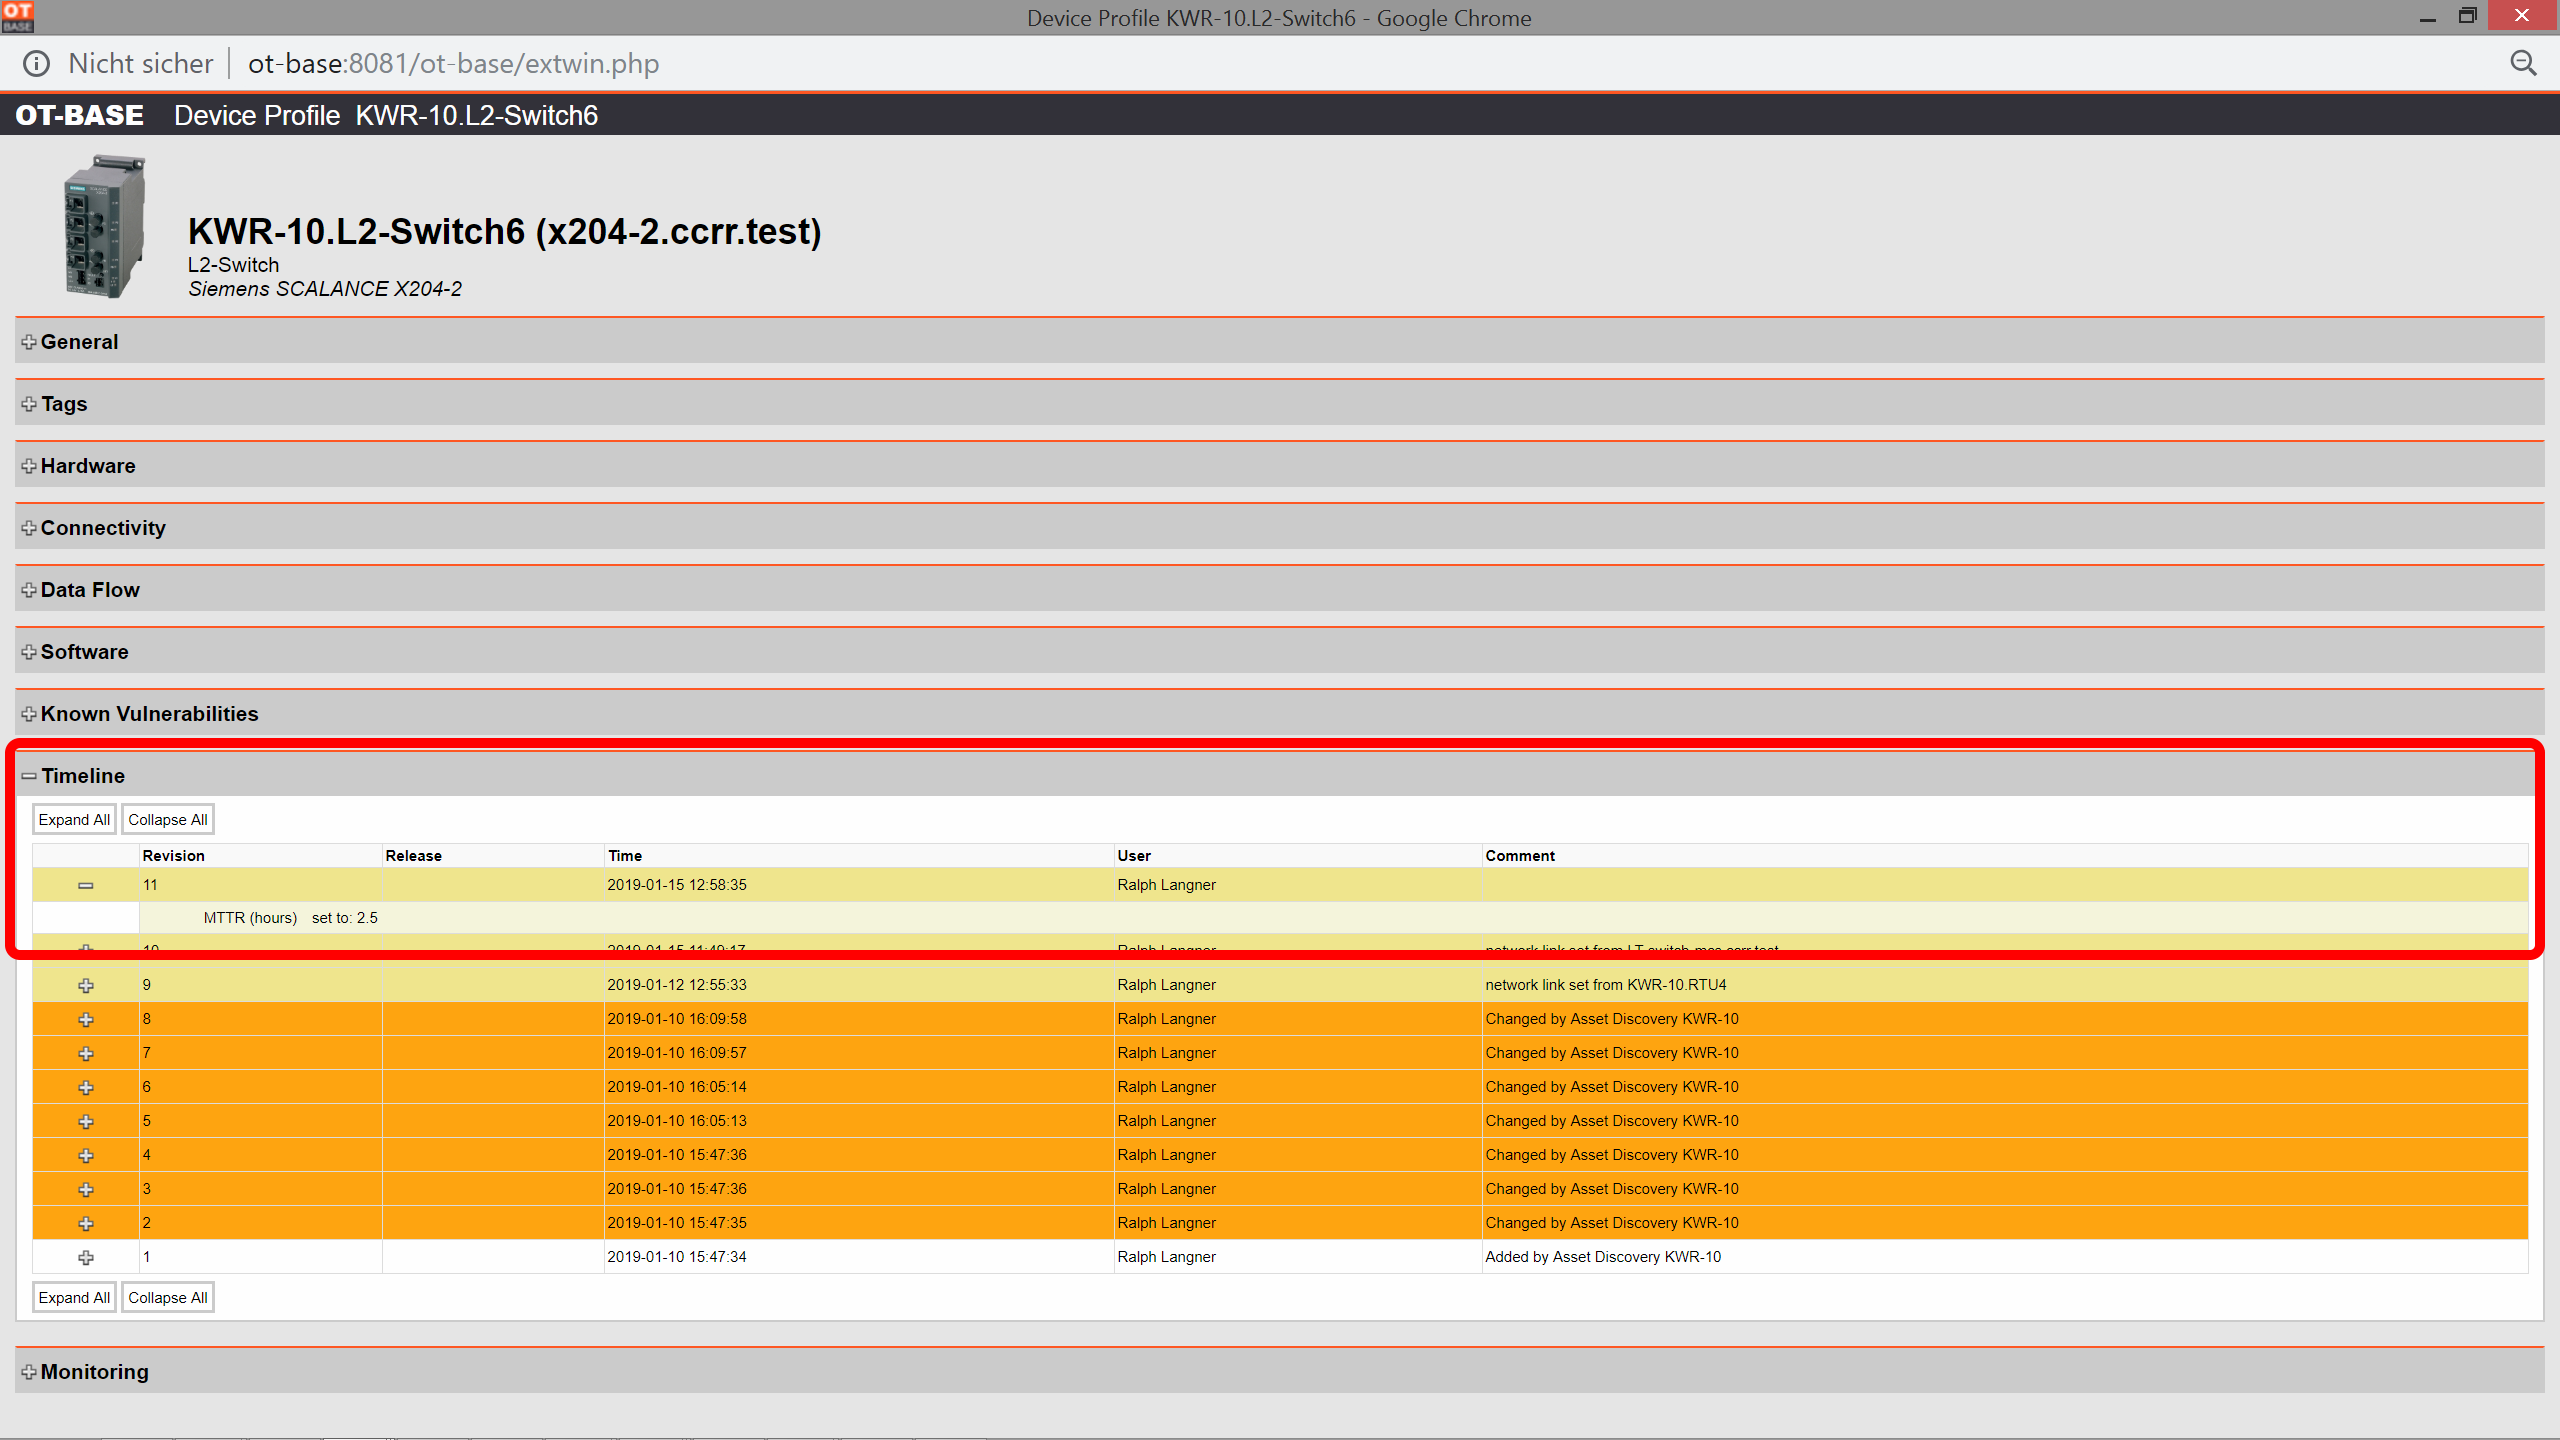
Task: Click top Collapse All button
Action: click(168, 820)
